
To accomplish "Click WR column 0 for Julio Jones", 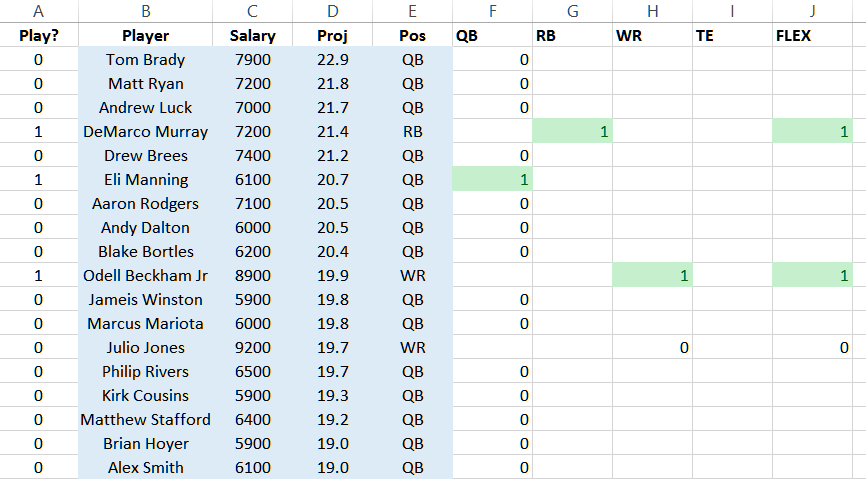I will pos(652,348).
